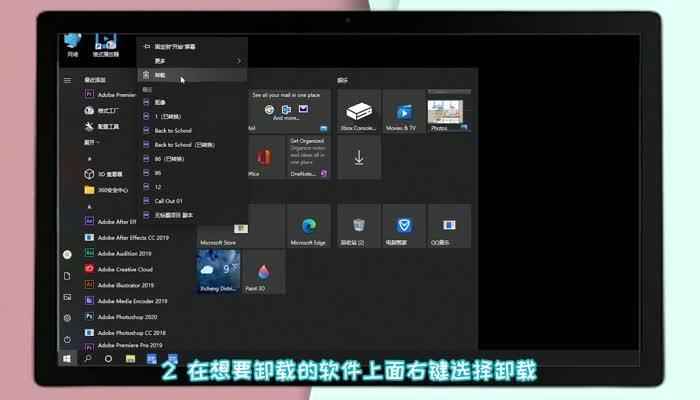Expand the Start menu hamburger navigation
This screenshot has width=700, height=400.
[x=67, y=80]
